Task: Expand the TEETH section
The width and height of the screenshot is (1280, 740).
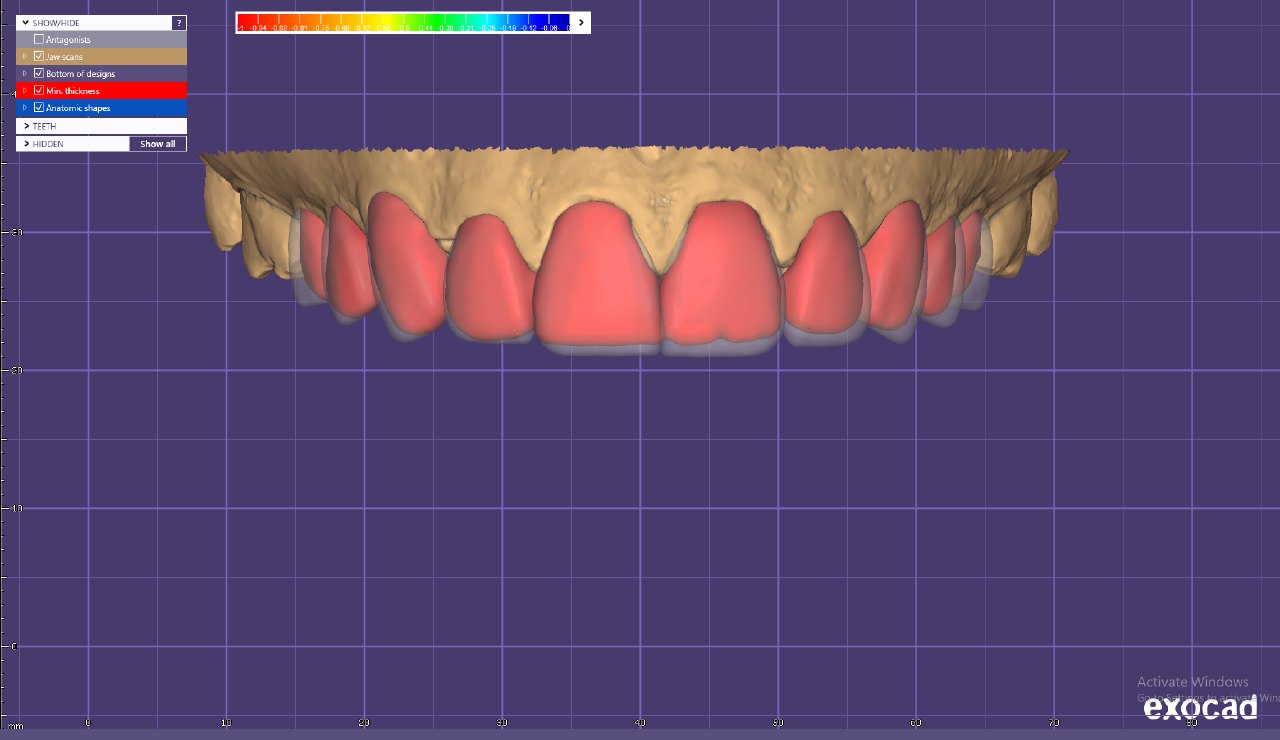Action: [x=26, y=126]
